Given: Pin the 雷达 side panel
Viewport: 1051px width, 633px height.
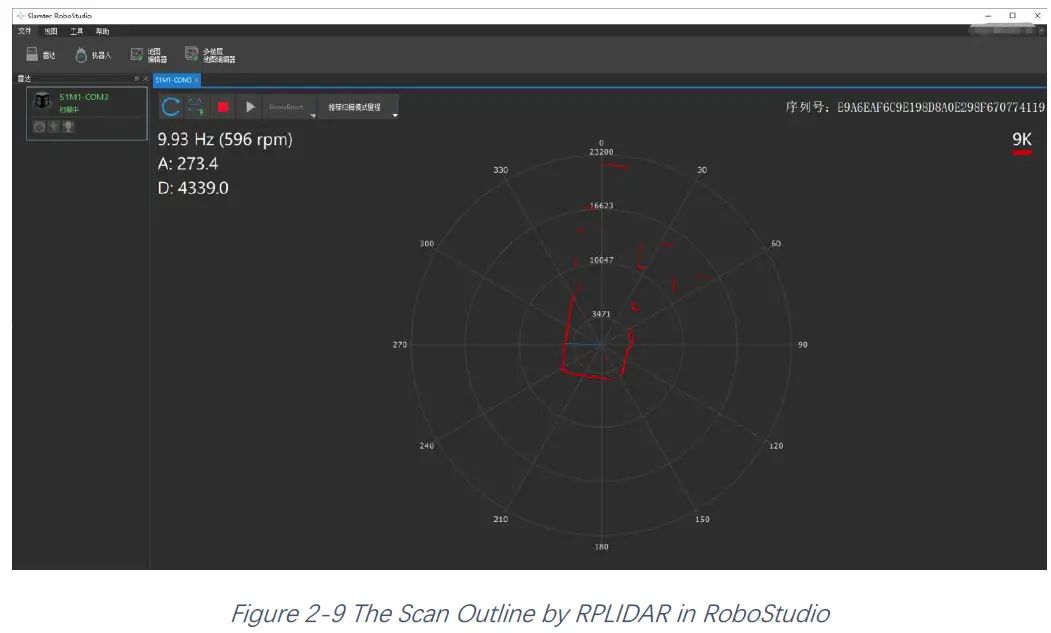Looking at the screenshot, I should click(x=137, y=78).
